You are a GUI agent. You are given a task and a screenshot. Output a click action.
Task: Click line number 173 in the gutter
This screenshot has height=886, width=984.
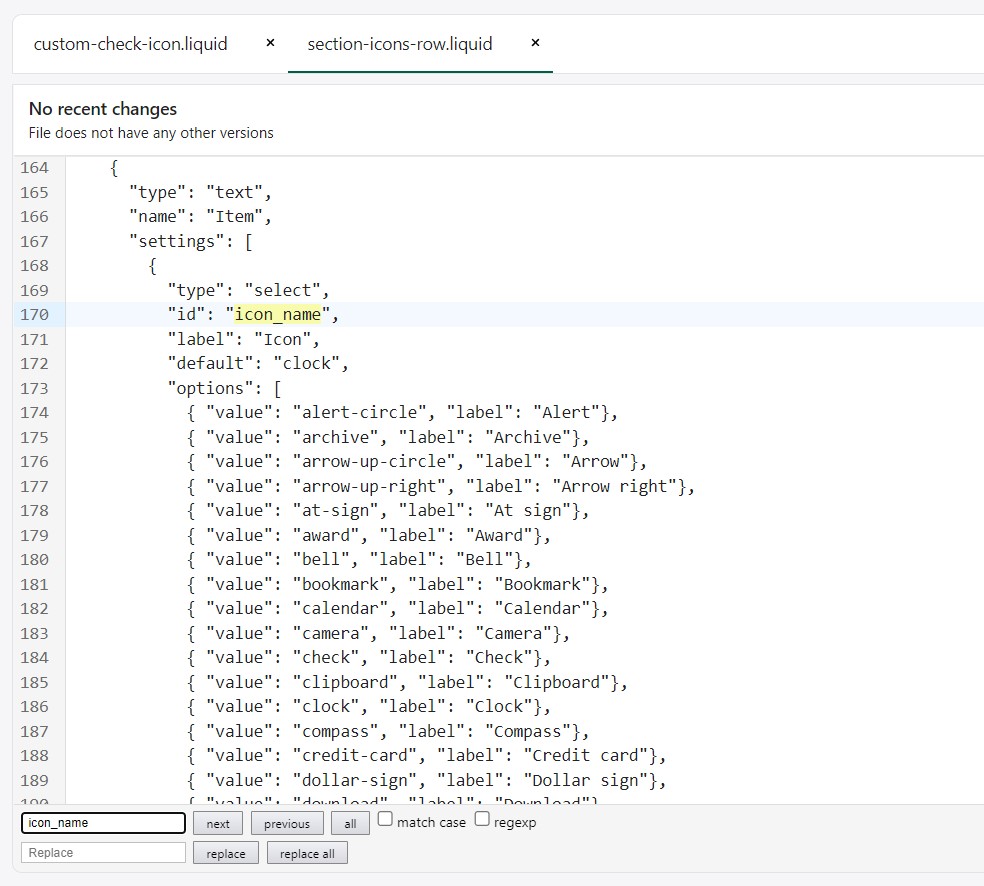pyautogui.click(x=34, y=388)
